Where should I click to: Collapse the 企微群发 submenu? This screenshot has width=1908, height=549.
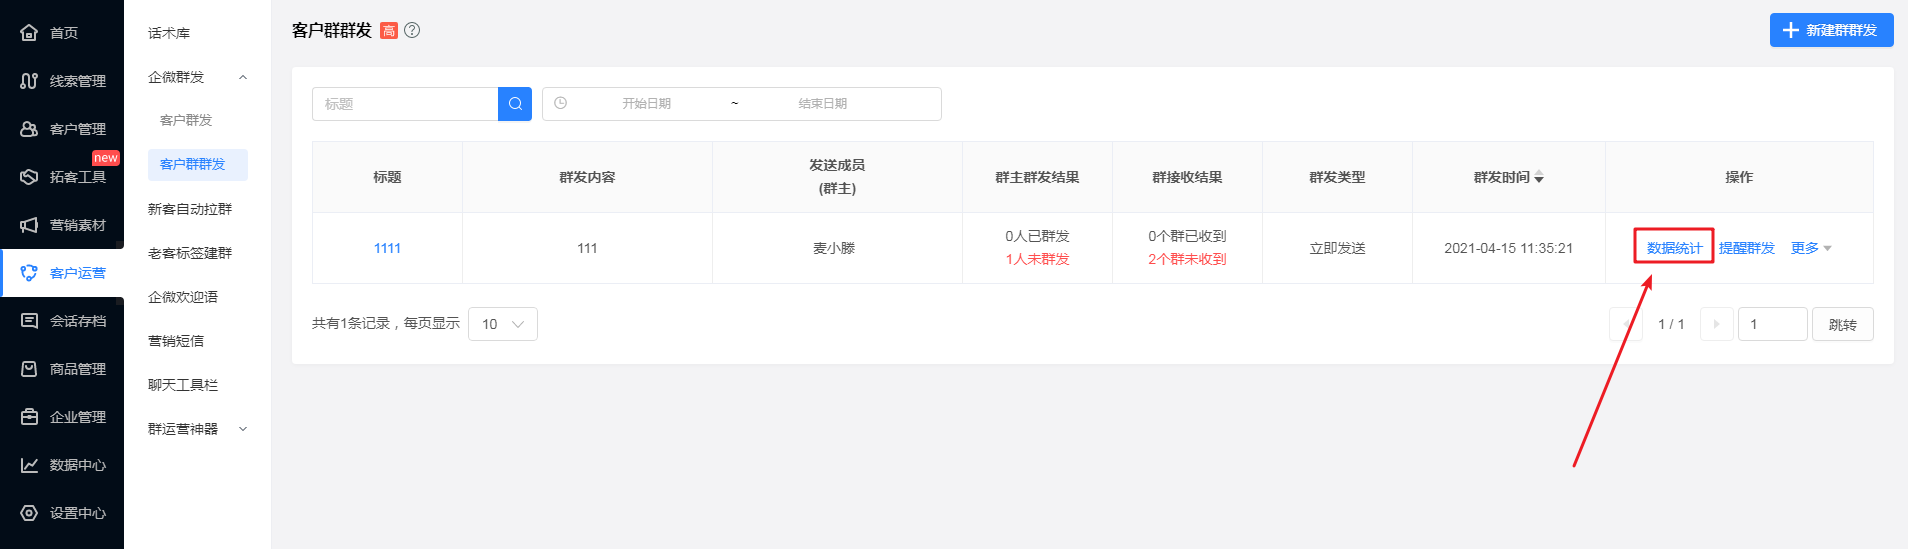tap(243, 77)
